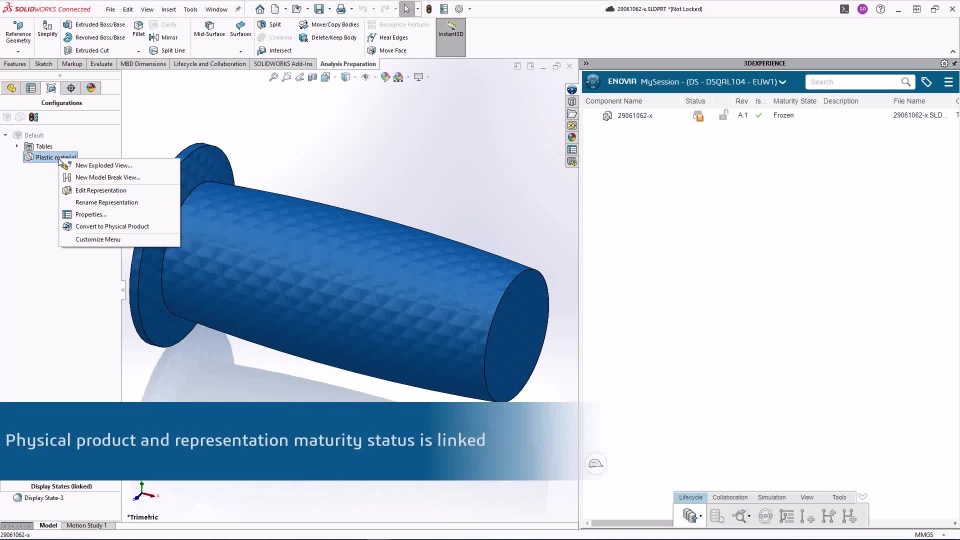Click the Rebuild traffic light icon
960x540 pixels.
429,9
